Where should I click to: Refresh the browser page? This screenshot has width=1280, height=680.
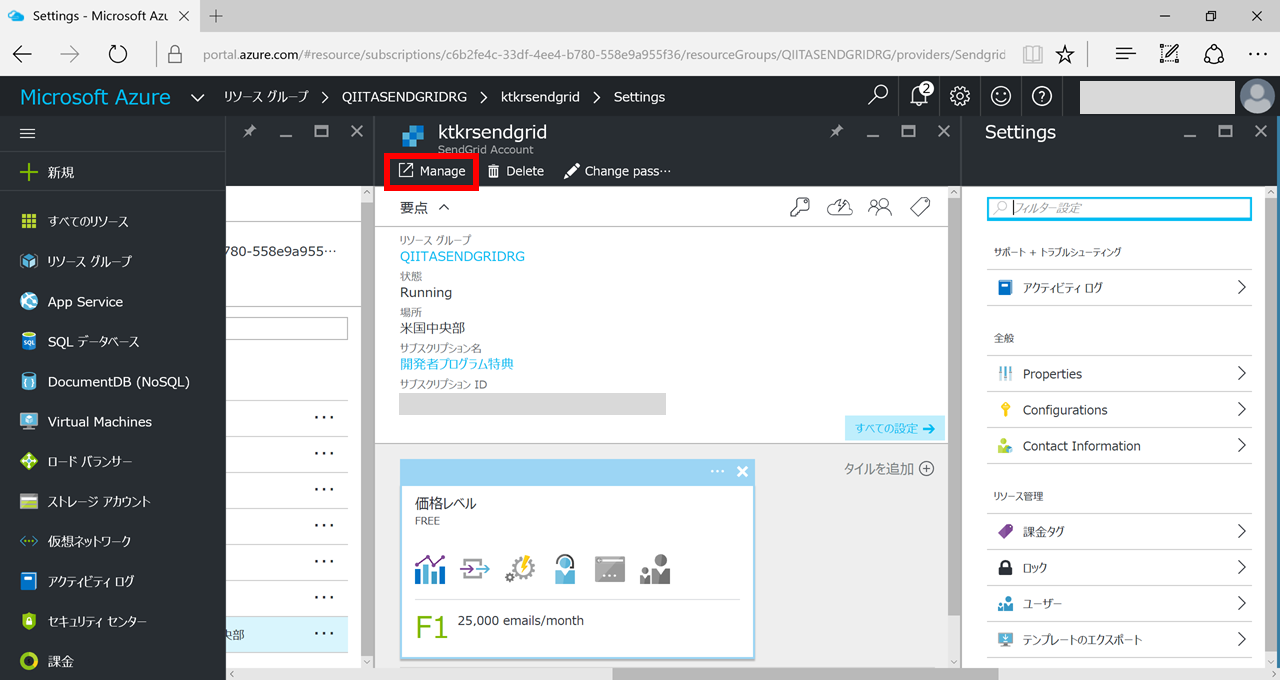(118, 54)
